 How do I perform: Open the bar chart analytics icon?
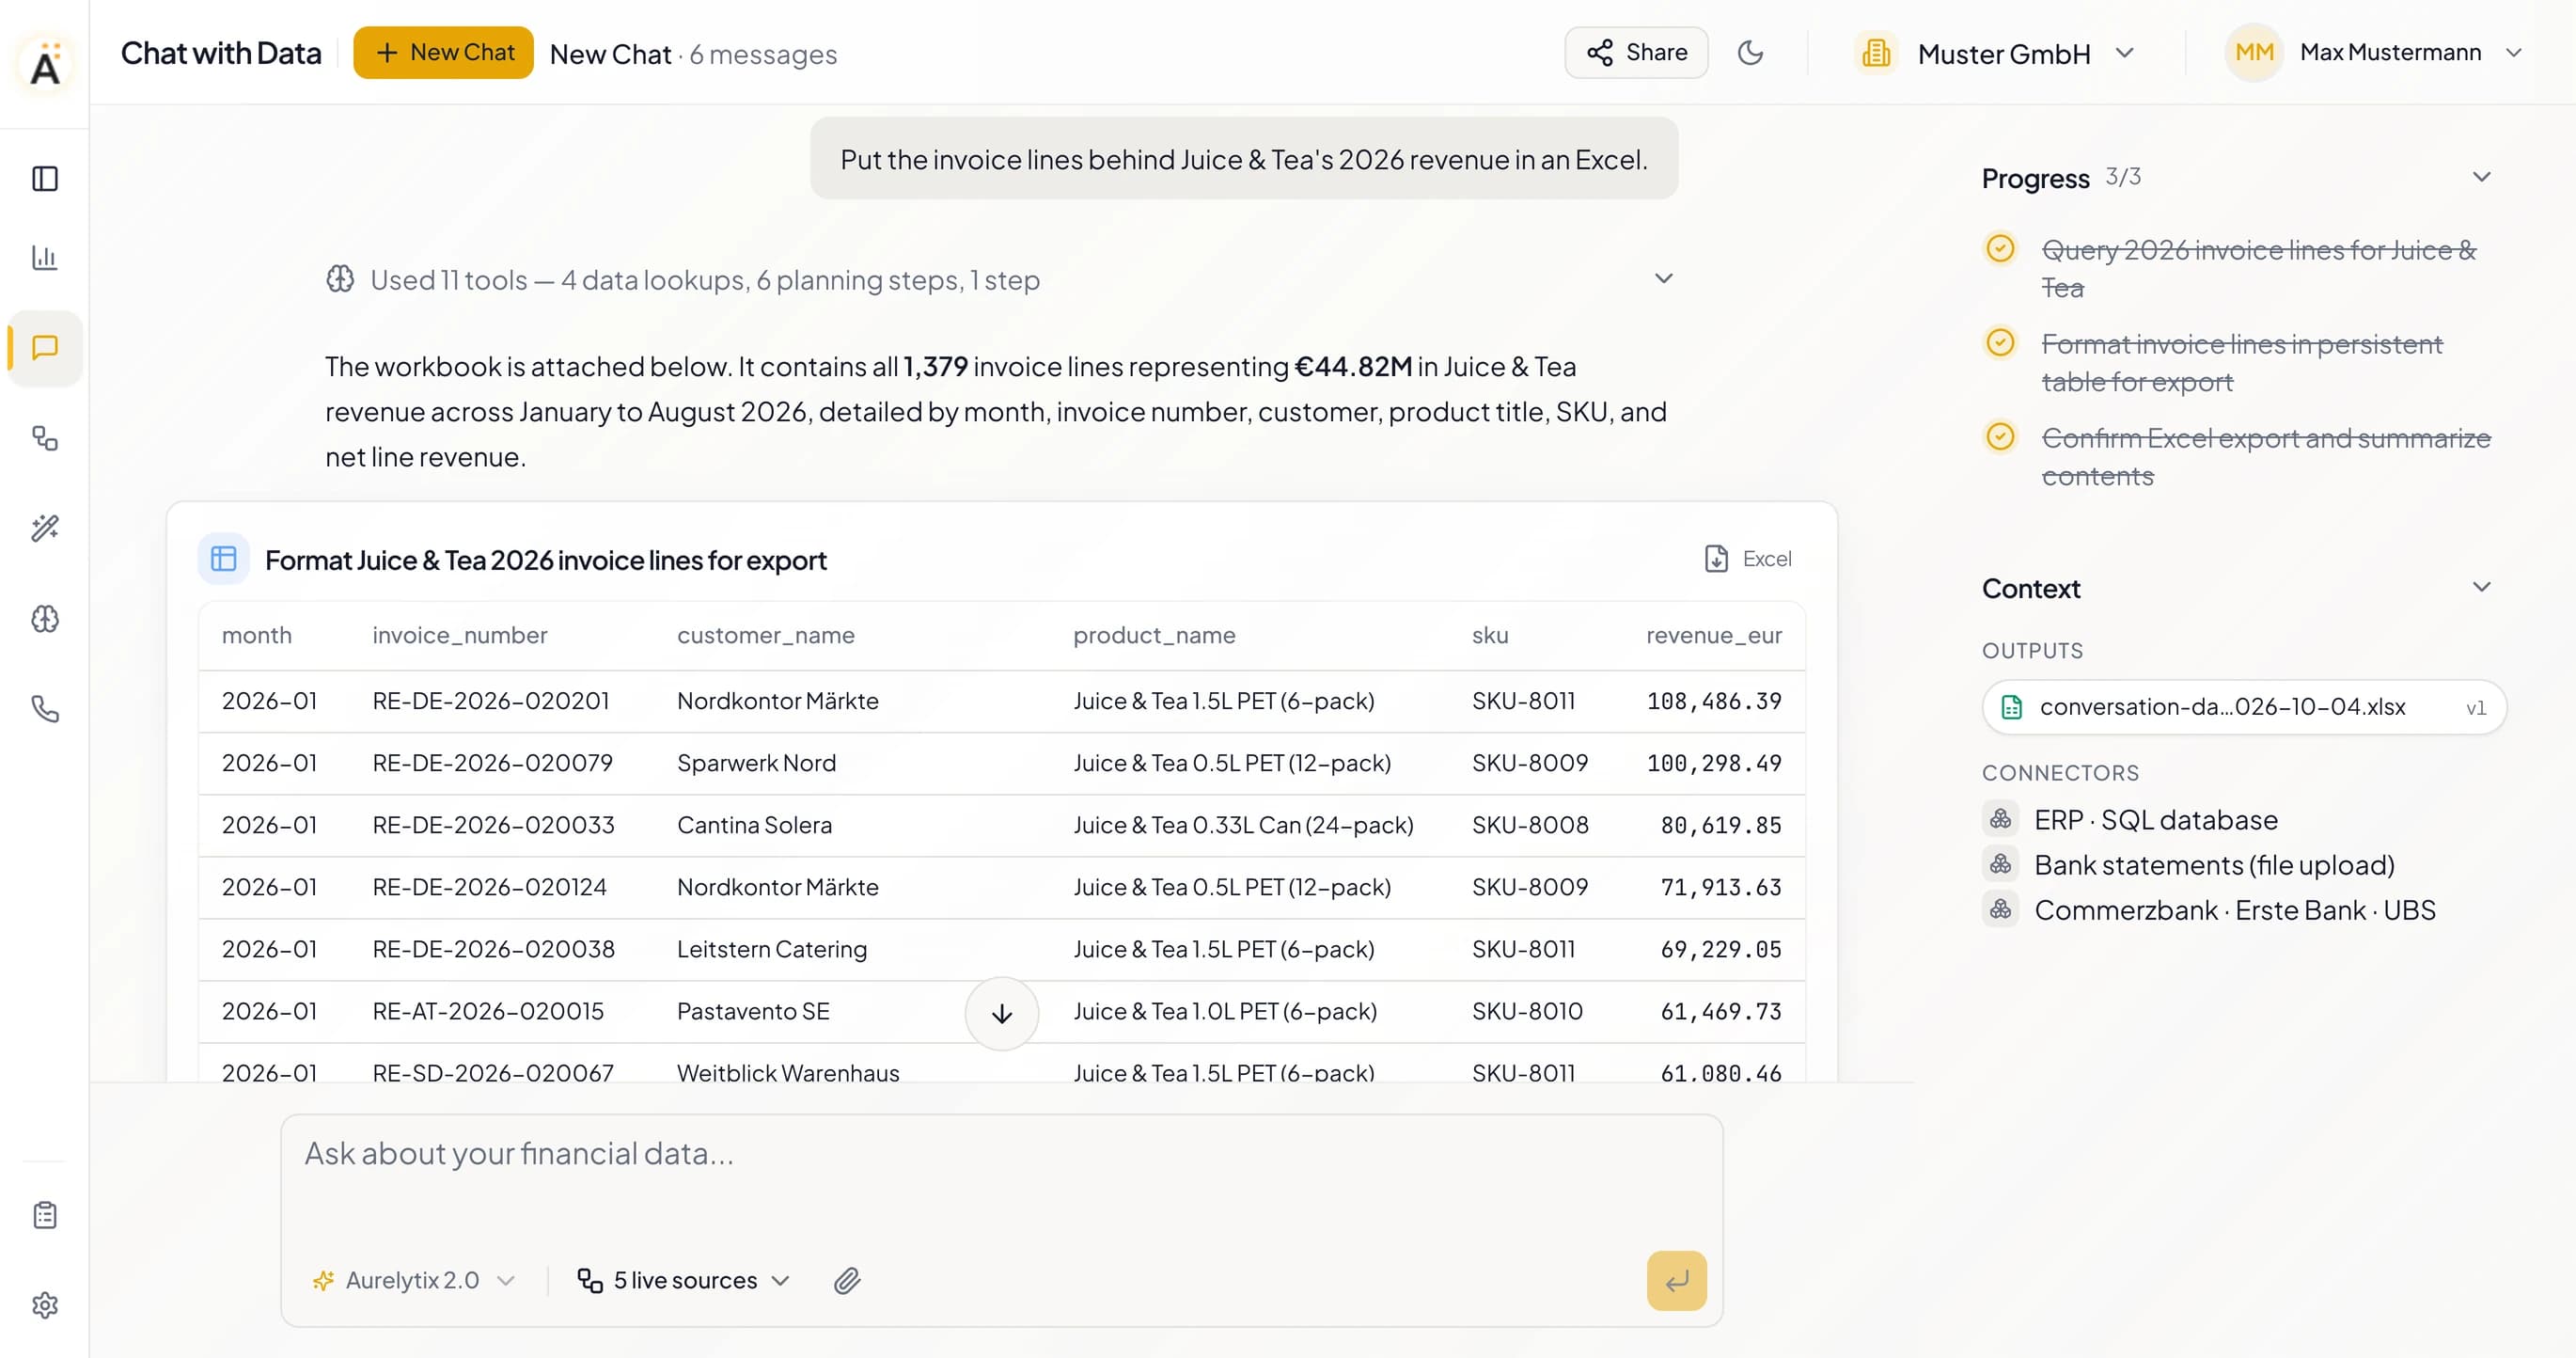[x=45, y=258]
